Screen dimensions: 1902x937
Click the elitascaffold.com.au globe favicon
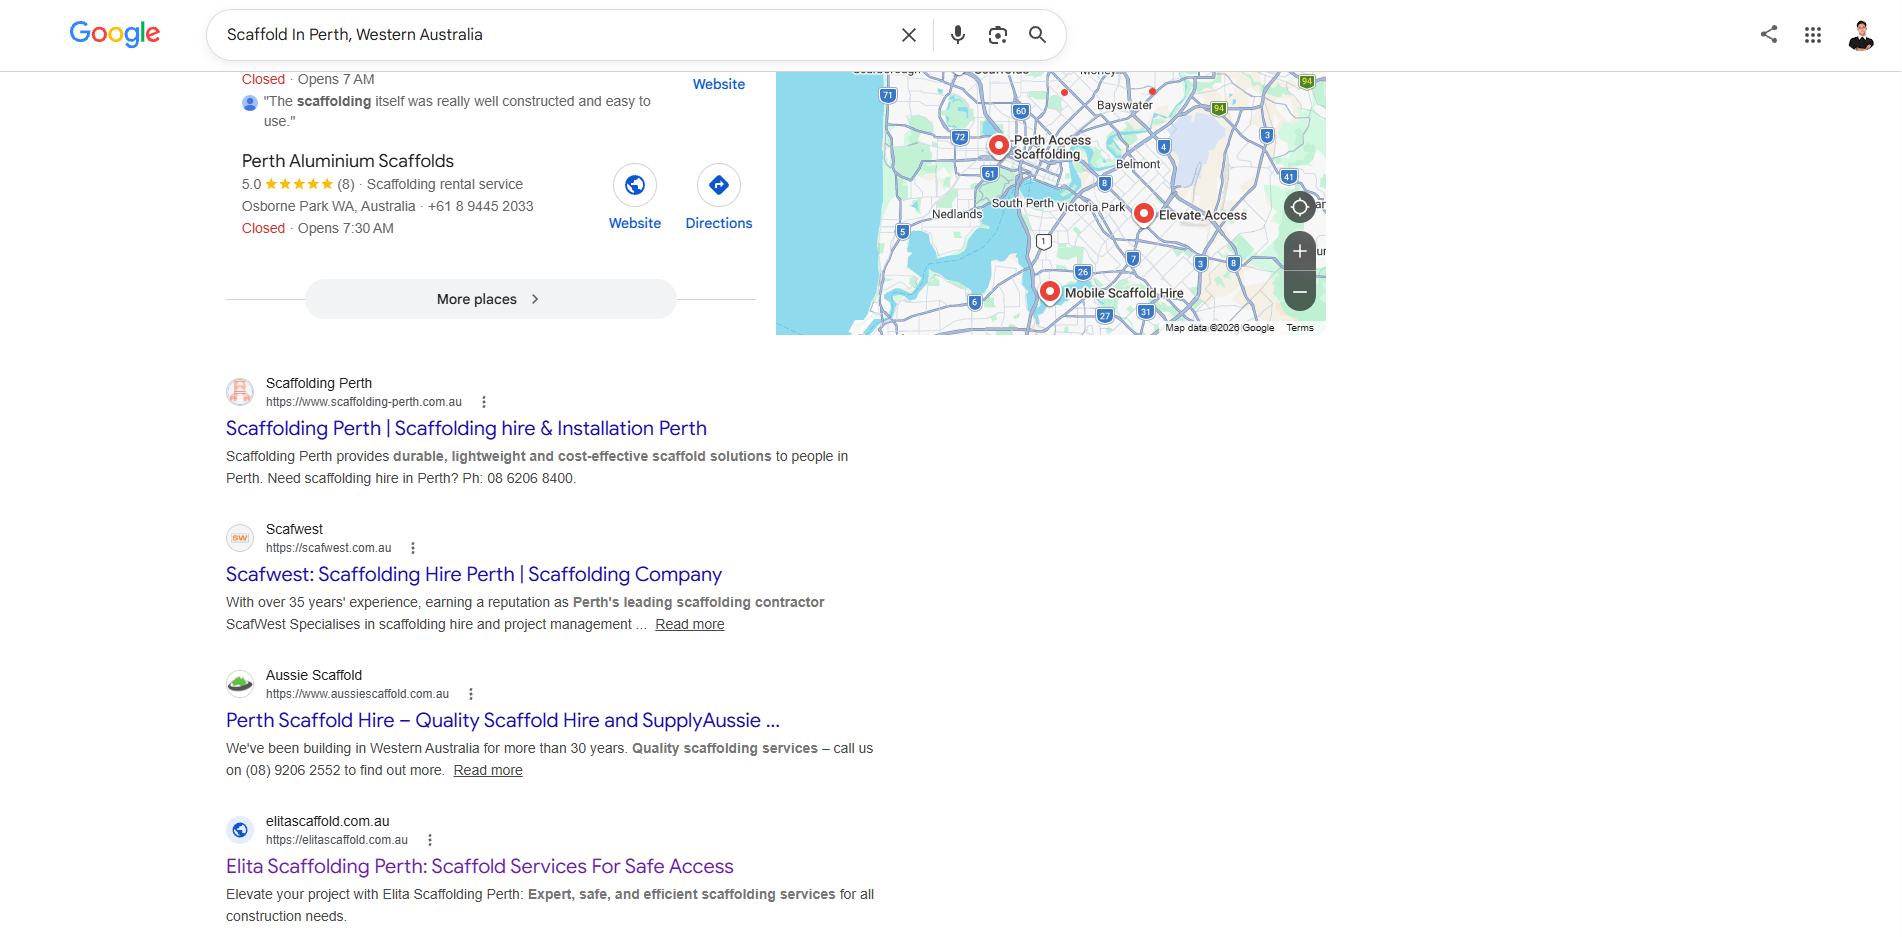(x=240, y=830)
